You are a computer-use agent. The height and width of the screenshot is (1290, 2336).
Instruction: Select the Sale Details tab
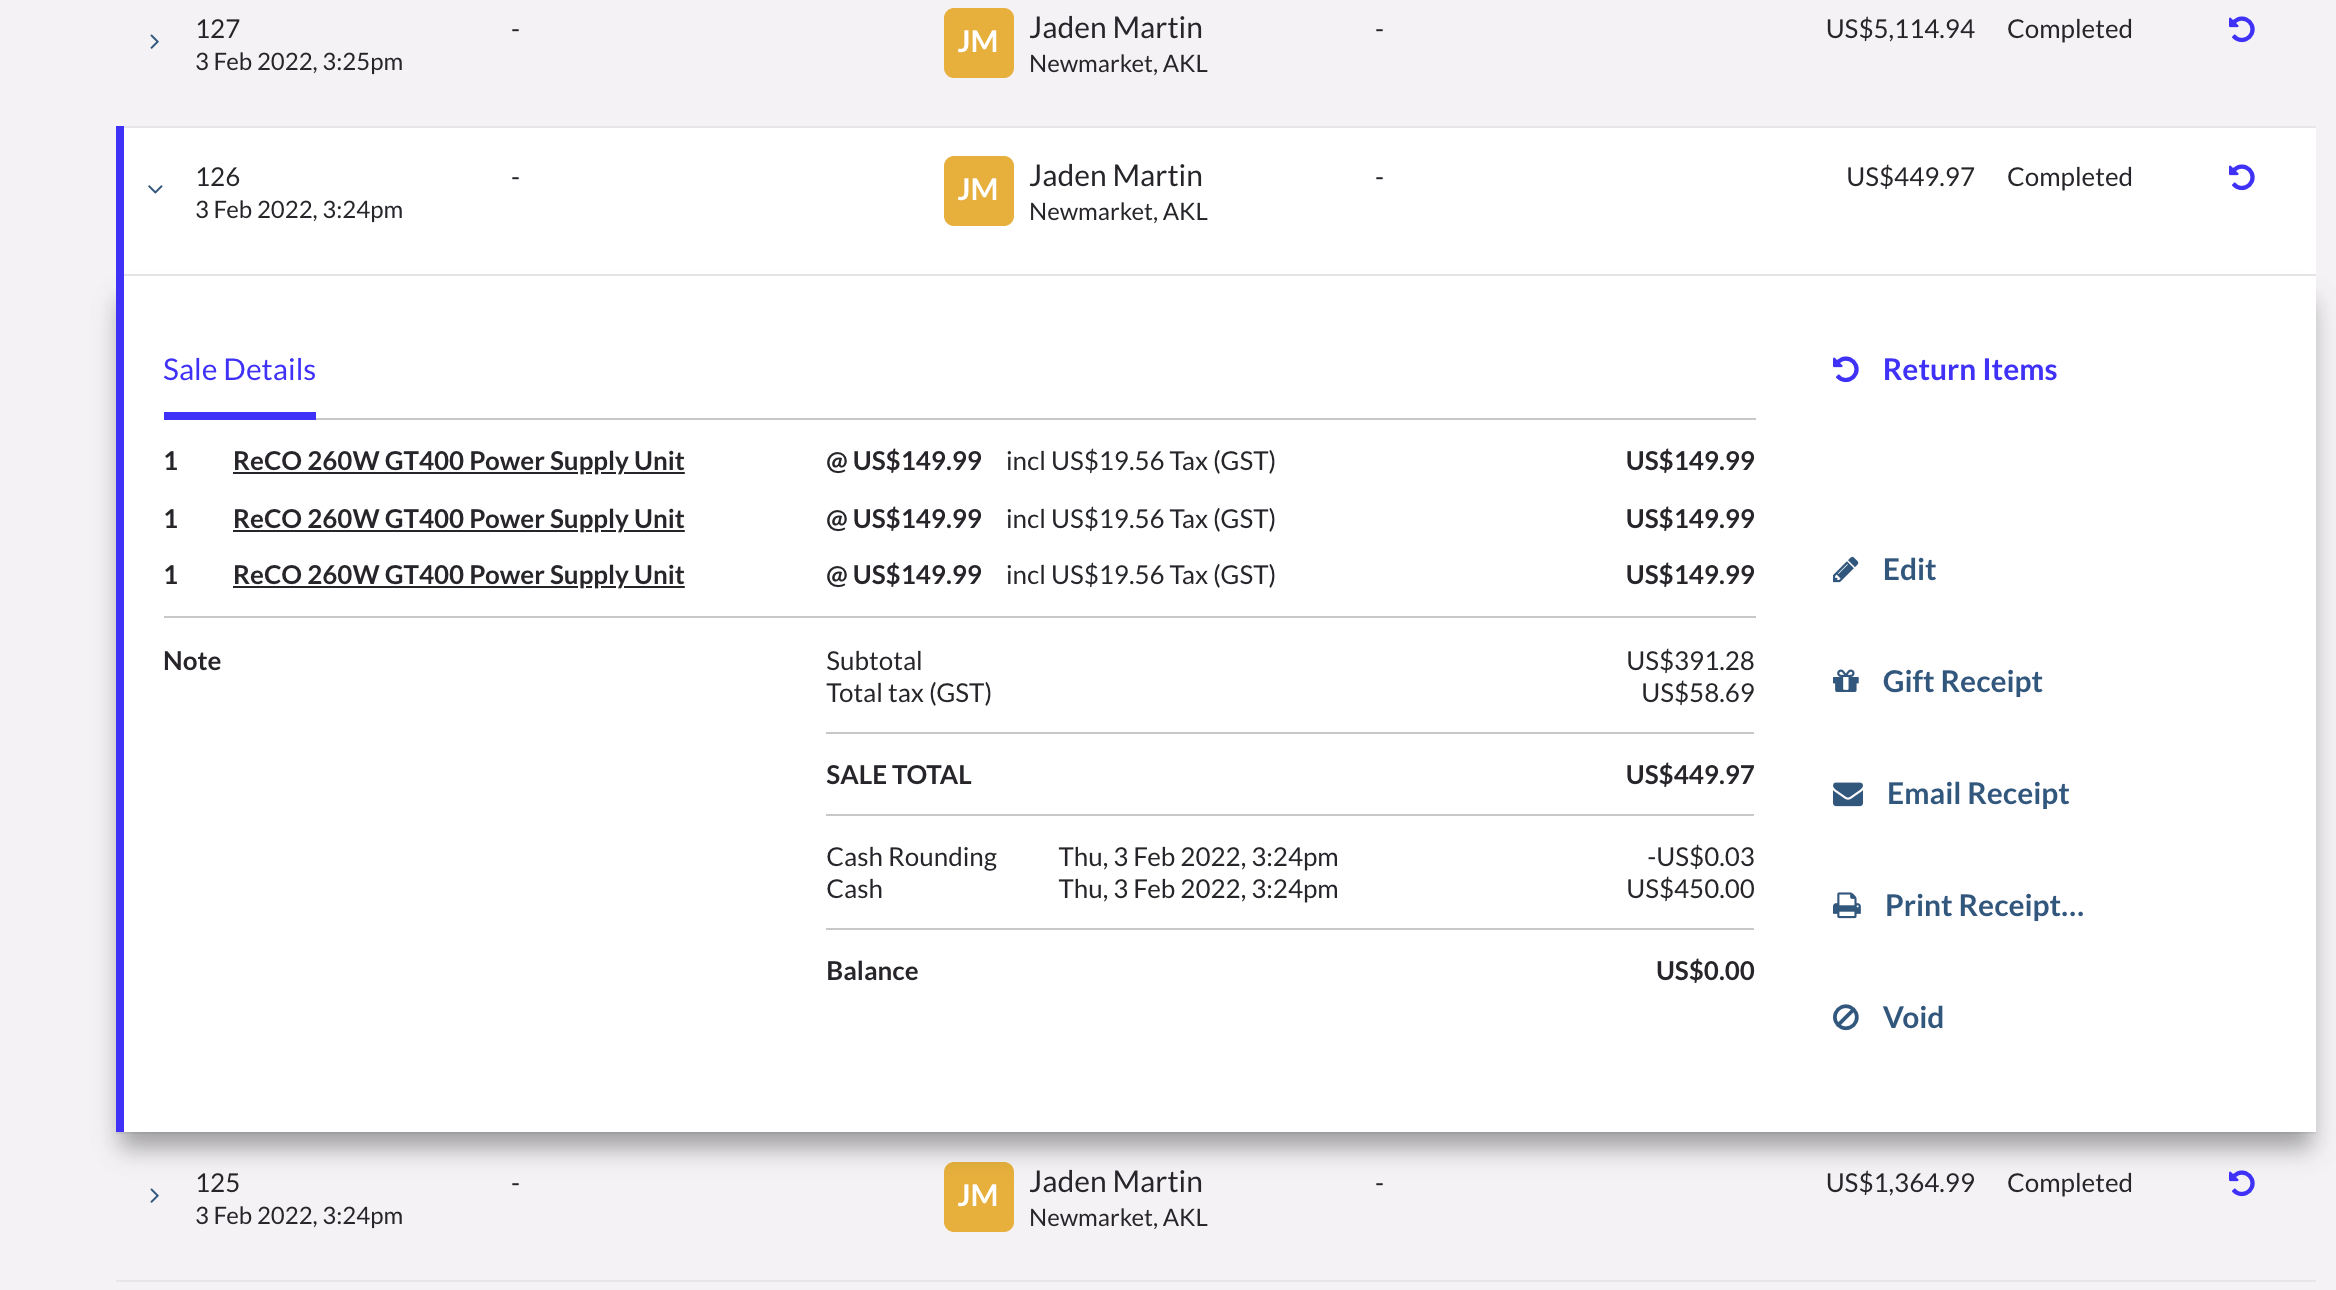239,370
